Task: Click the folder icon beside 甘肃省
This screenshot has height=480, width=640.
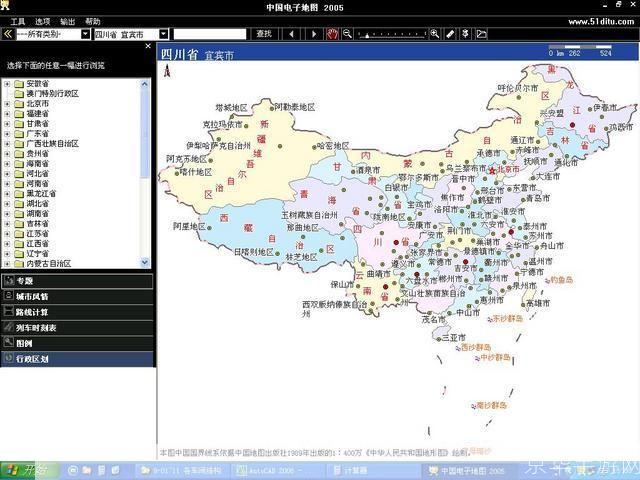Action: coord(19,124)
